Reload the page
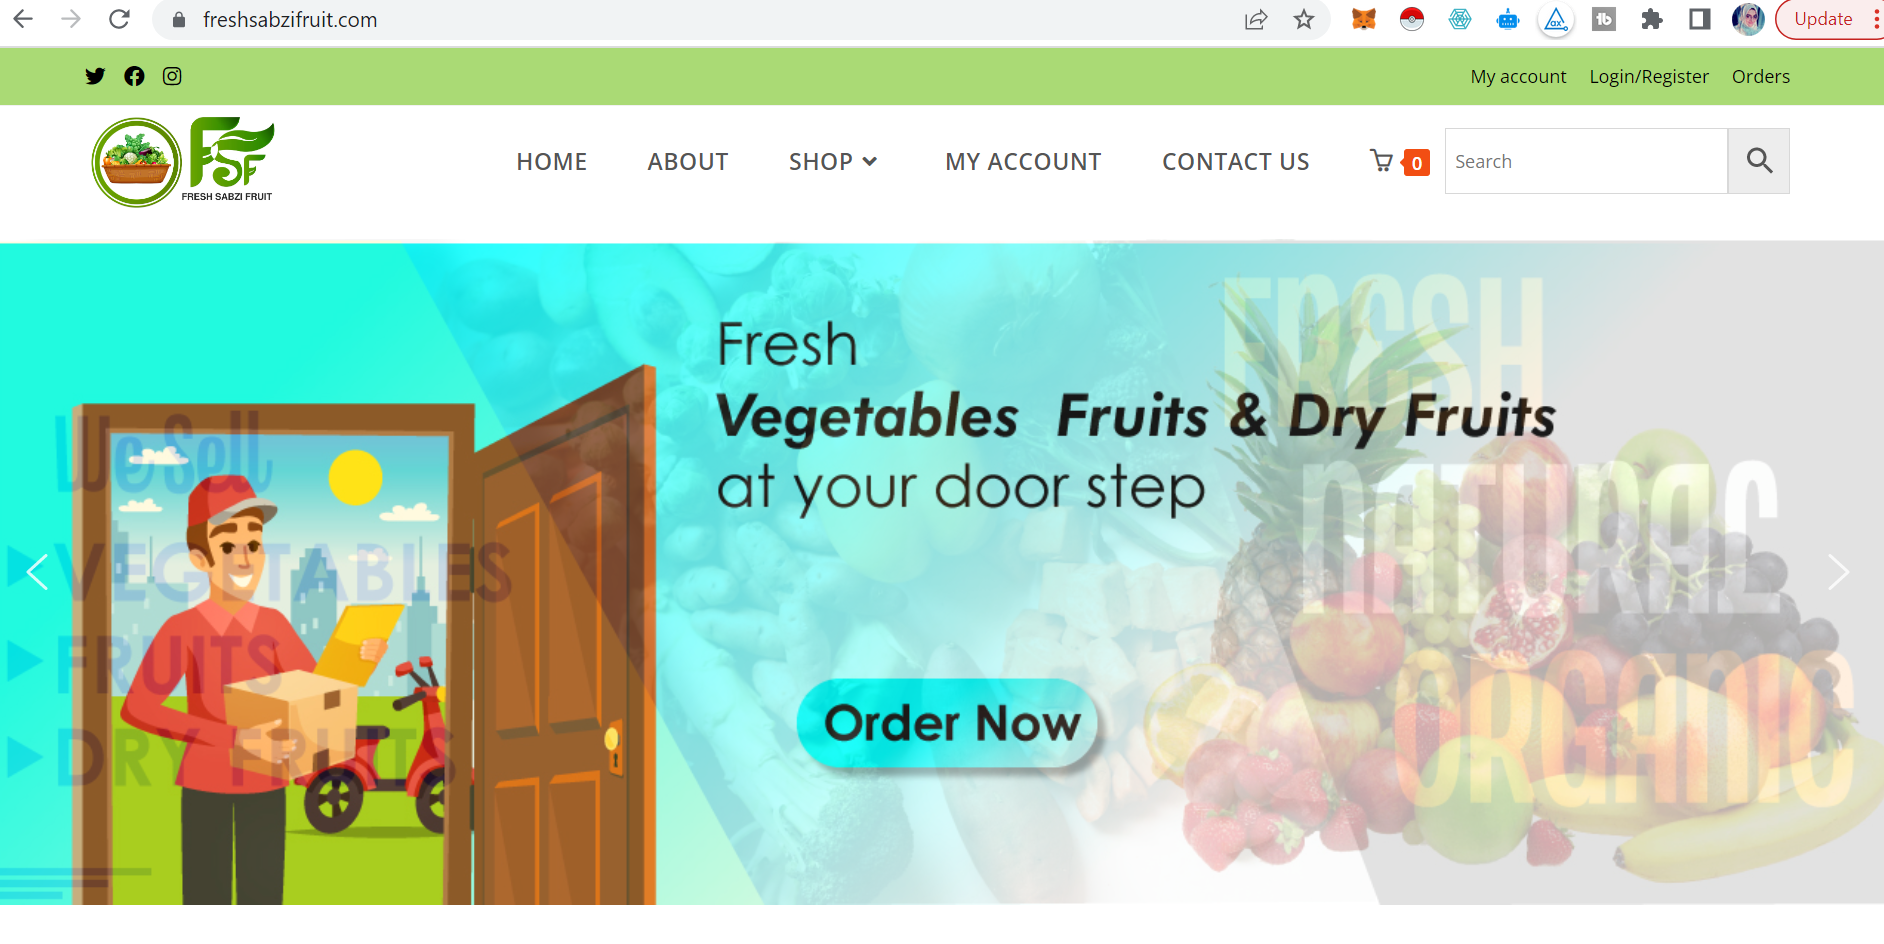The width and height of the screenshot is (1884, 944). [119, 19]
